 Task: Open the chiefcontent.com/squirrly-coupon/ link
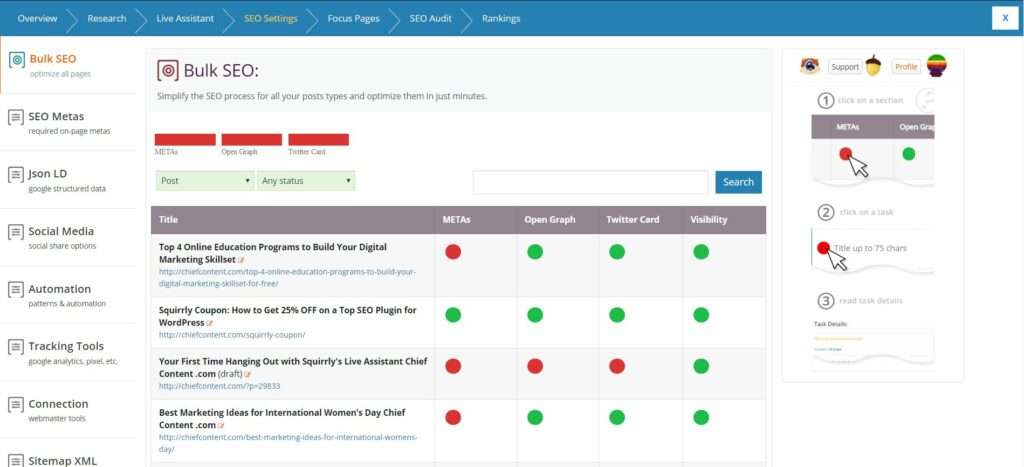click(232, 335)
